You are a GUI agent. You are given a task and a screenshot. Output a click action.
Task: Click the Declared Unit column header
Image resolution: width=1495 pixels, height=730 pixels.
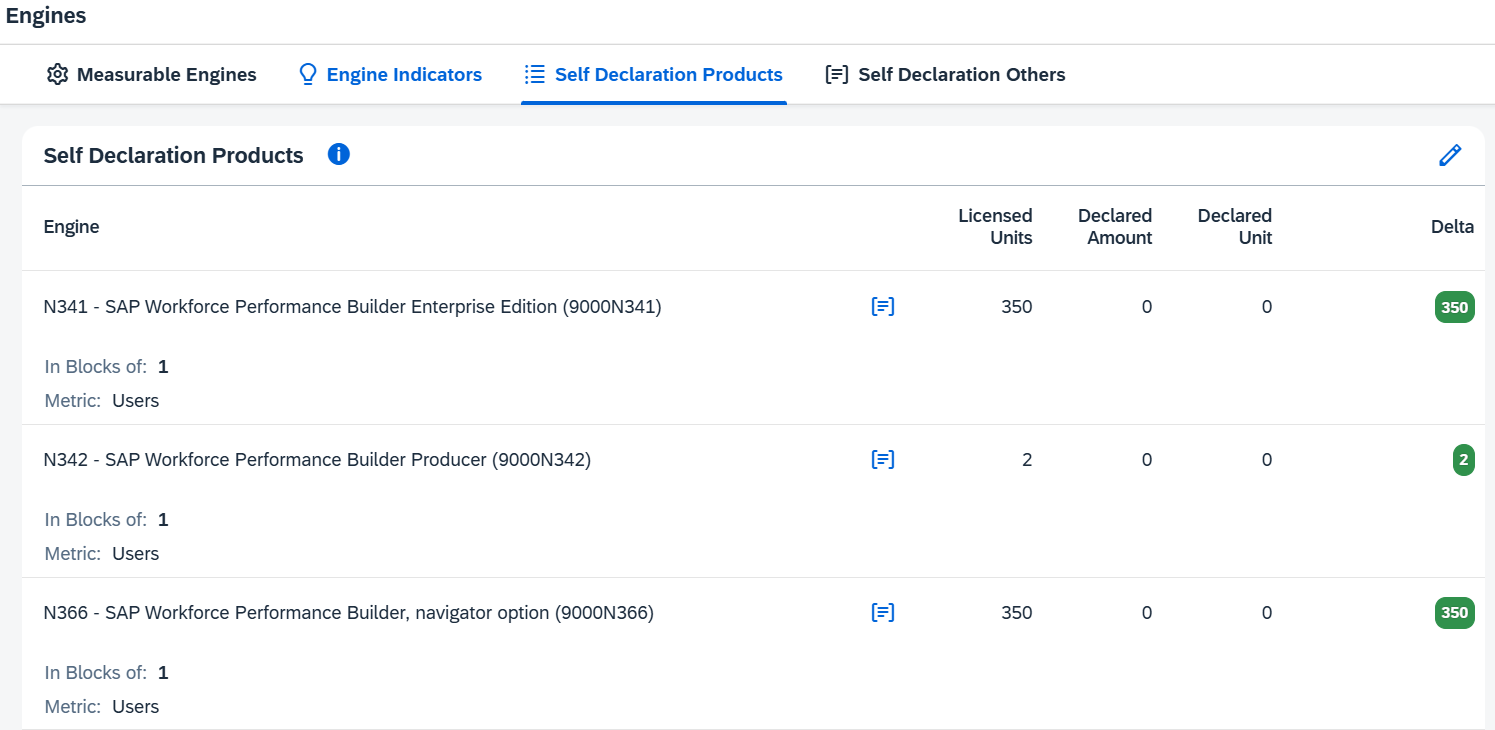1235,227
